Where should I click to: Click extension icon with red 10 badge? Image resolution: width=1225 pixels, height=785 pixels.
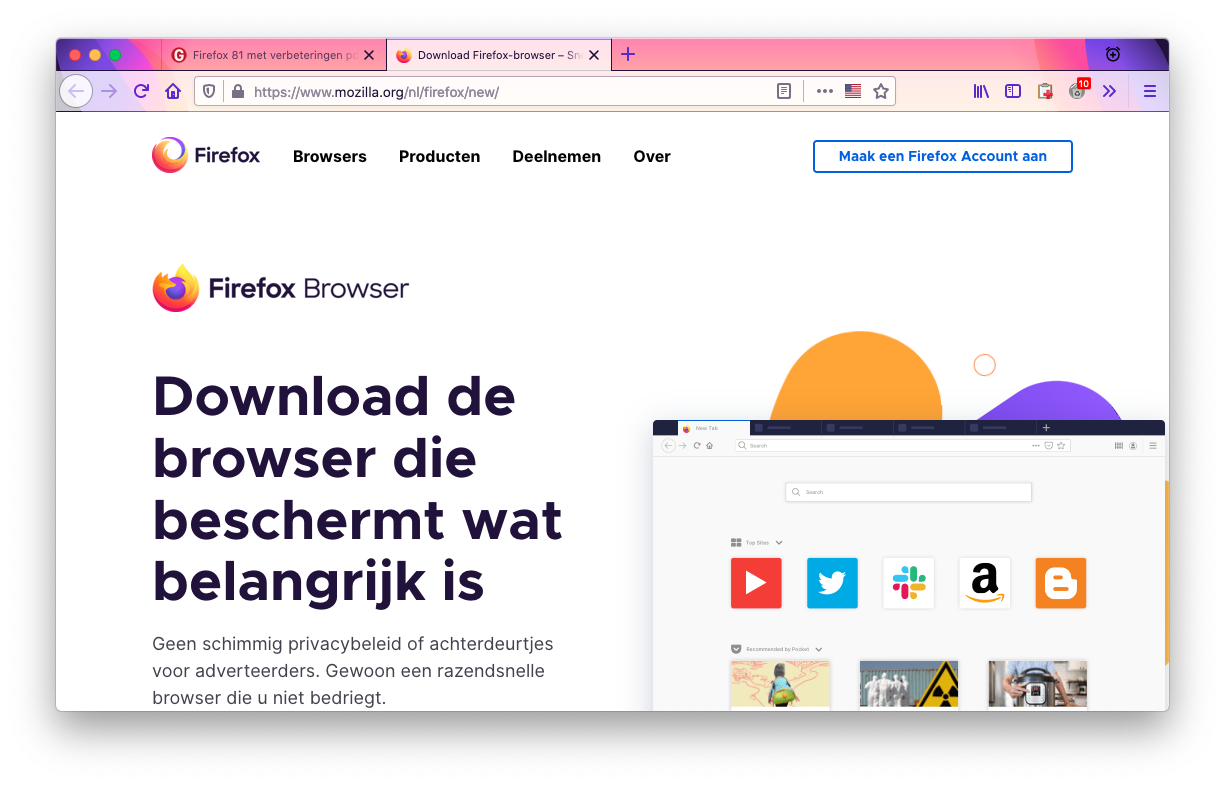tap(1077, 91)
